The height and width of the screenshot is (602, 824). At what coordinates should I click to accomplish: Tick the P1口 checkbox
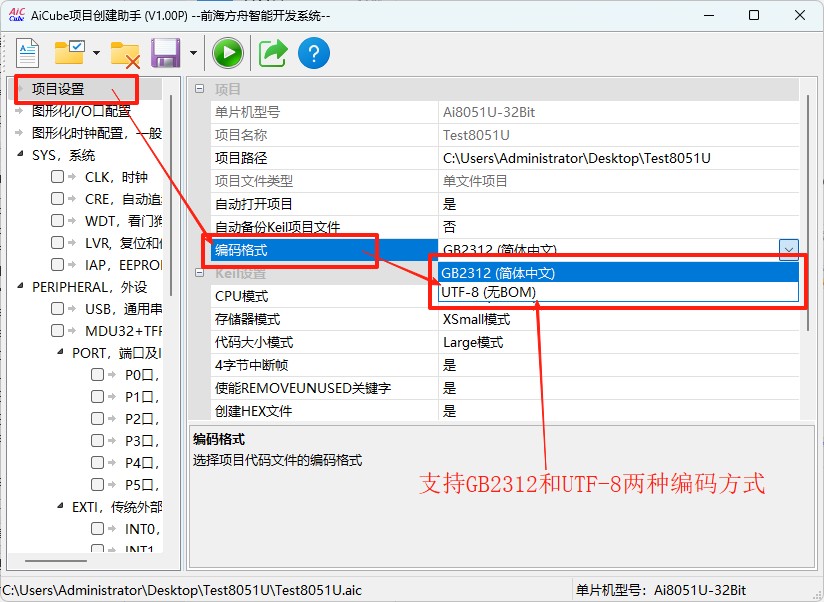pos(97,397)
